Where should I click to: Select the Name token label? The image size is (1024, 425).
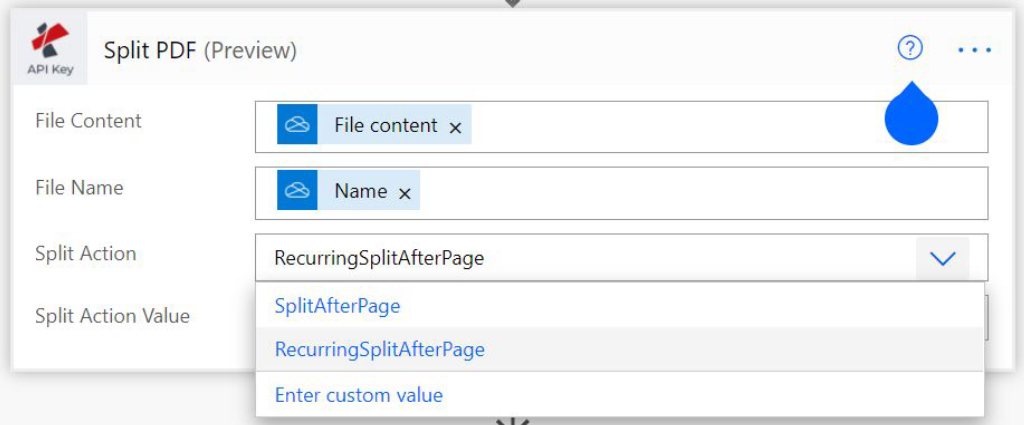[360, 191]
